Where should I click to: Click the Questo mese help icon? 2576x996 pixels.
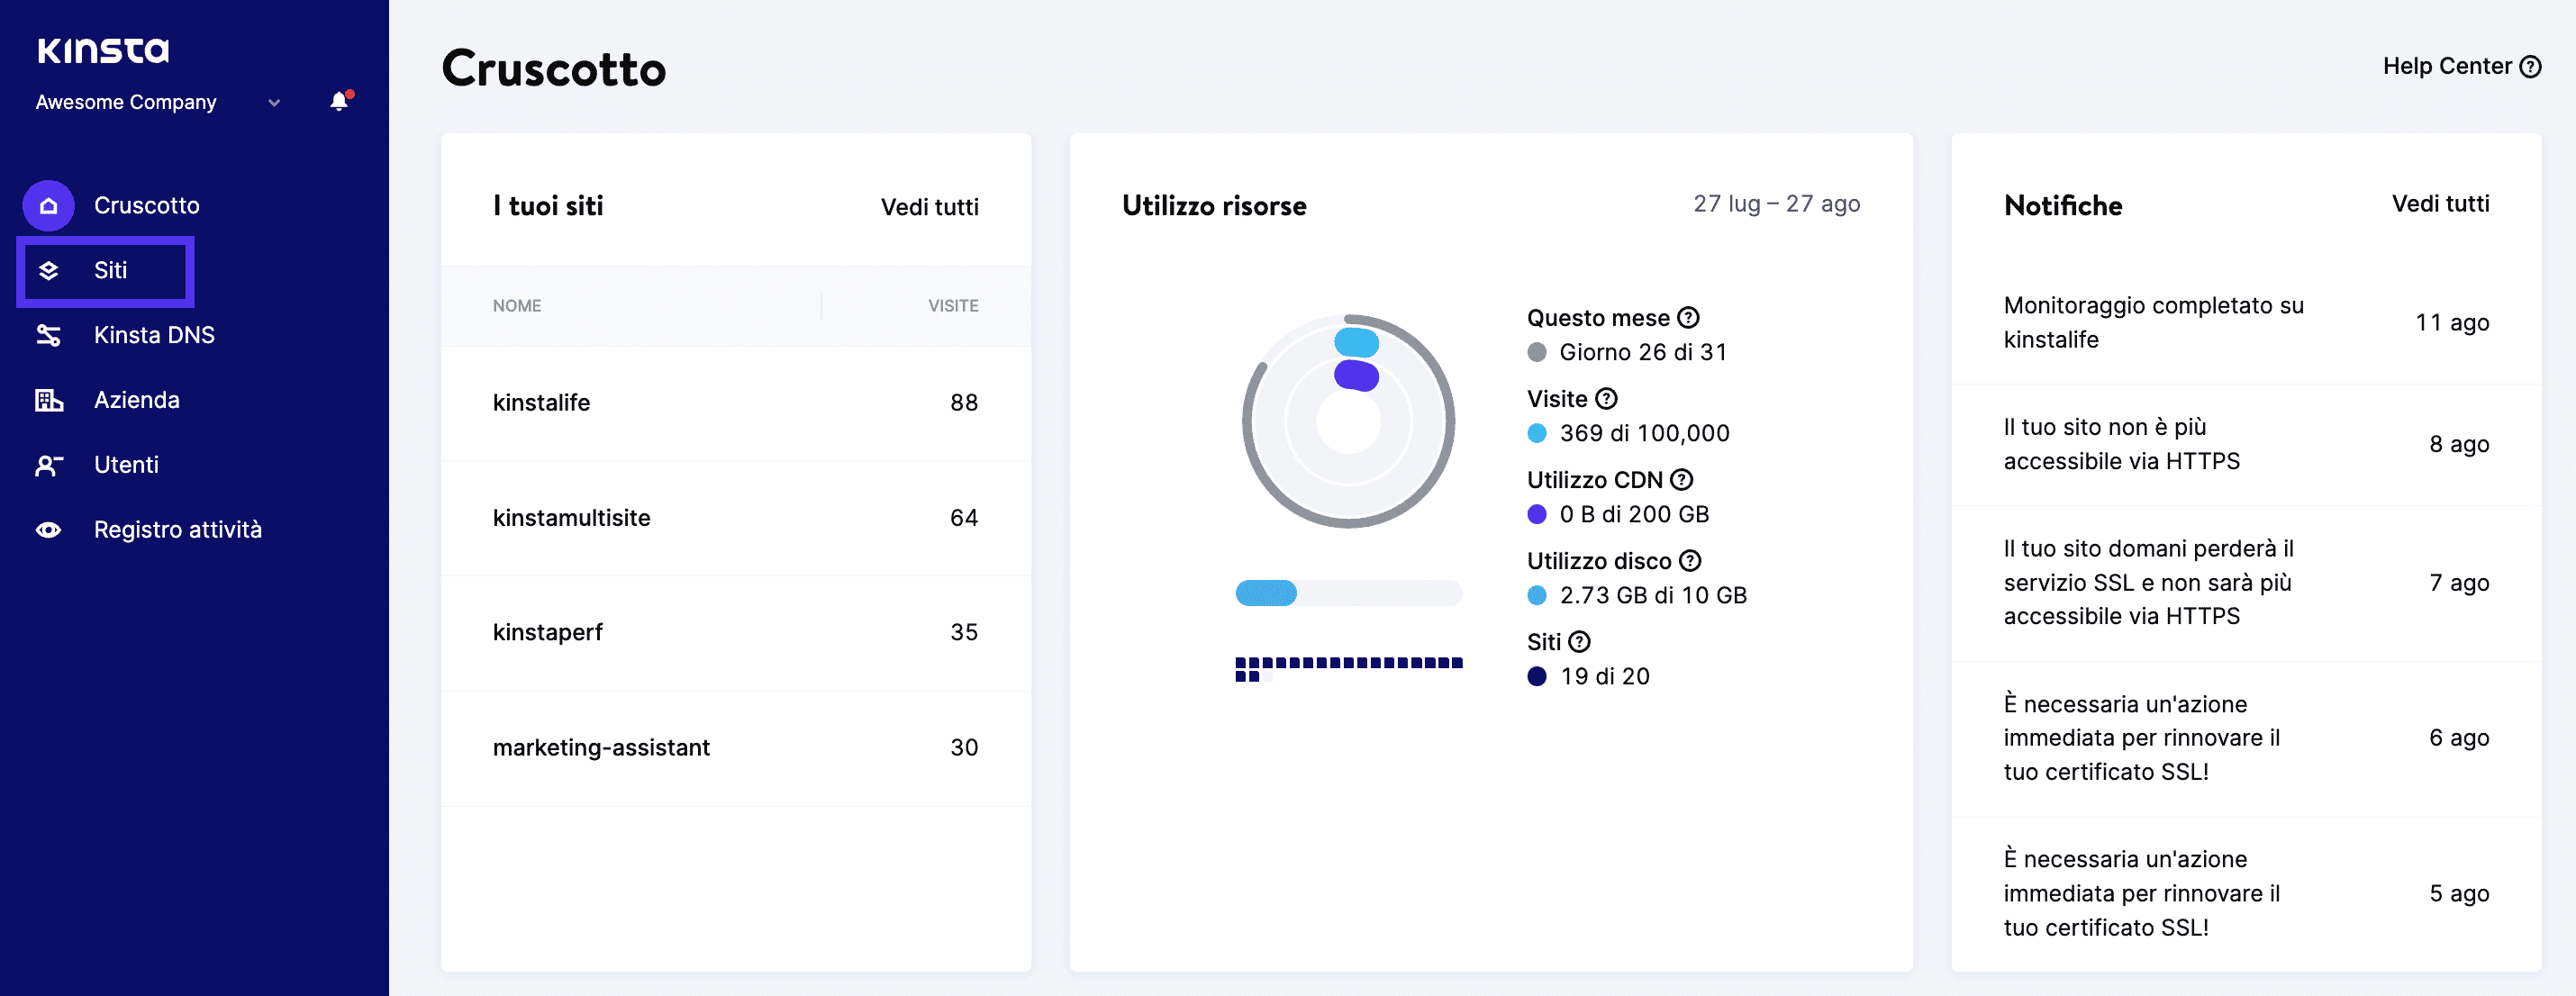tap(1689, 318)
